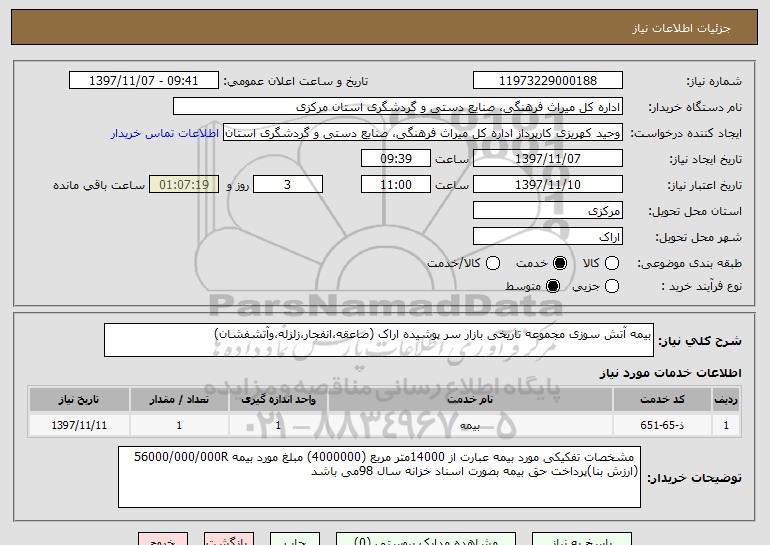Click the شماره نیاز label
770x545 pixels.
(x=714, y=81)
